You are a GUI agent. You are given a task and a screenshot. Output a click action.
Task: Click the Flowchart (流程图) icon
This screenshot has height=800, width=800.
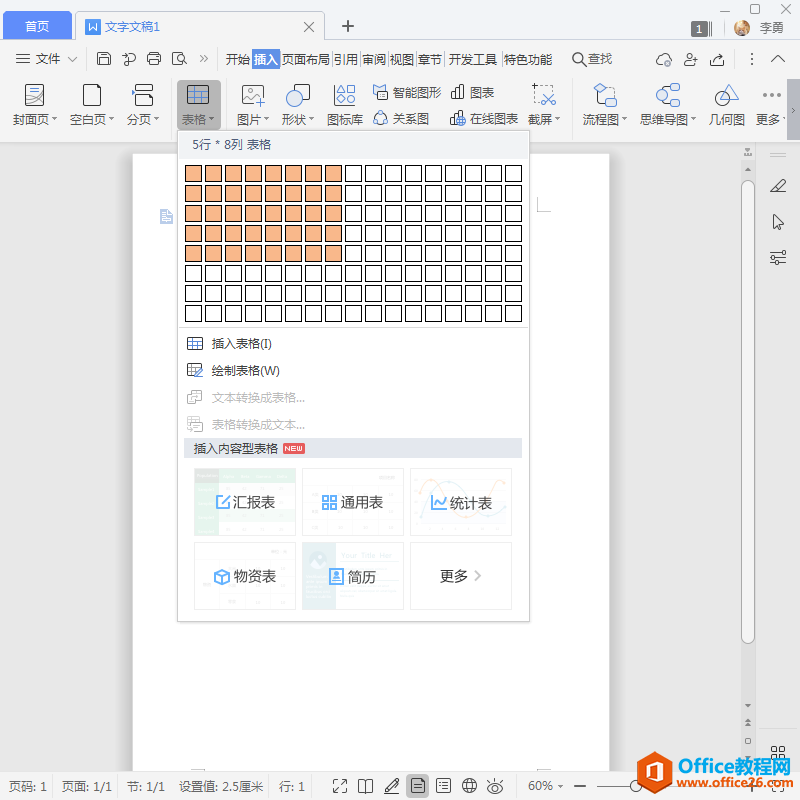coord(605,106)
